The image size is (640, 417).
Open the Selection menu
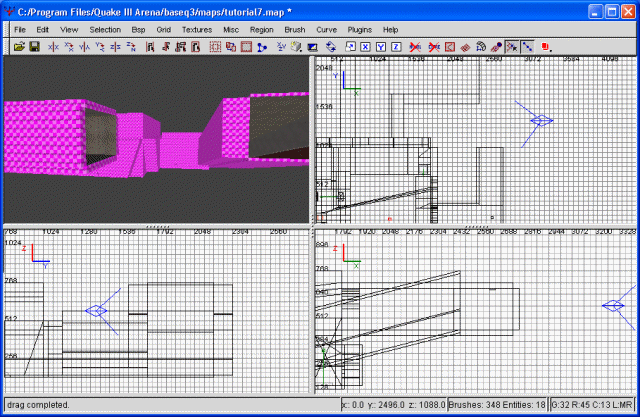pyautogui.click(x=105, y=30)
